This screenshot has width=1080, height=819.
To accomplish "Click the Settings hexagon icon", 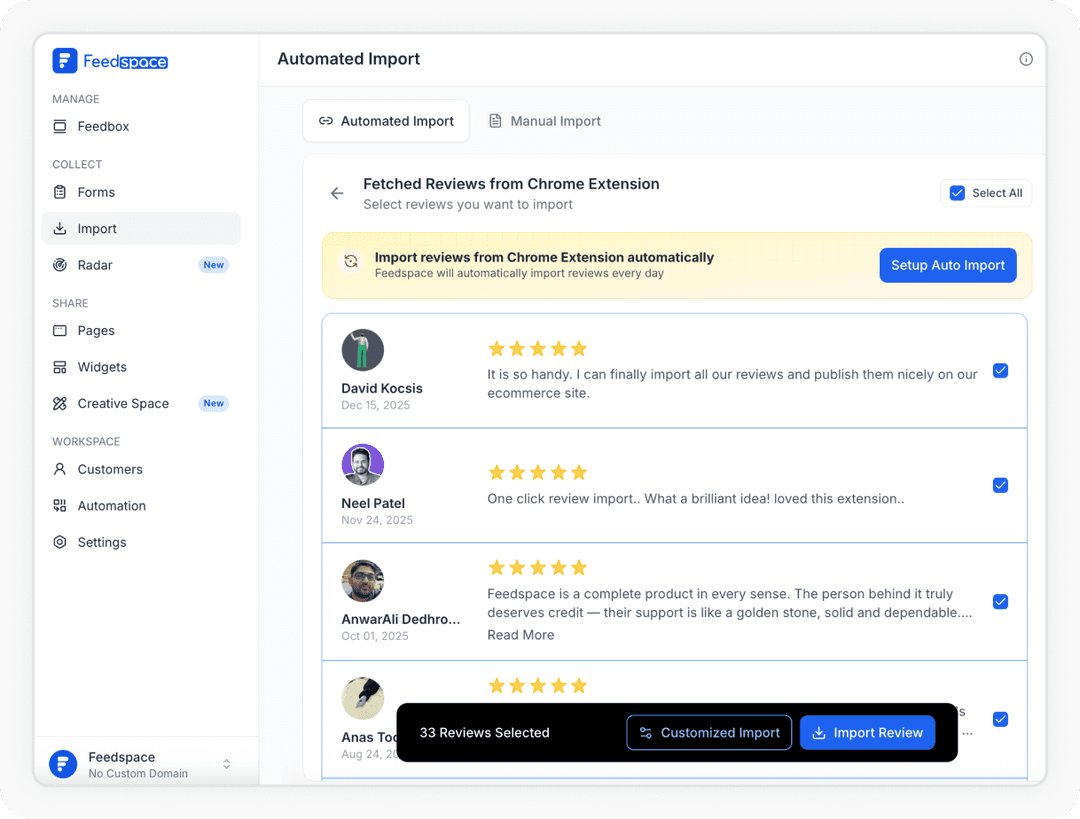I will tap(60, 542).
